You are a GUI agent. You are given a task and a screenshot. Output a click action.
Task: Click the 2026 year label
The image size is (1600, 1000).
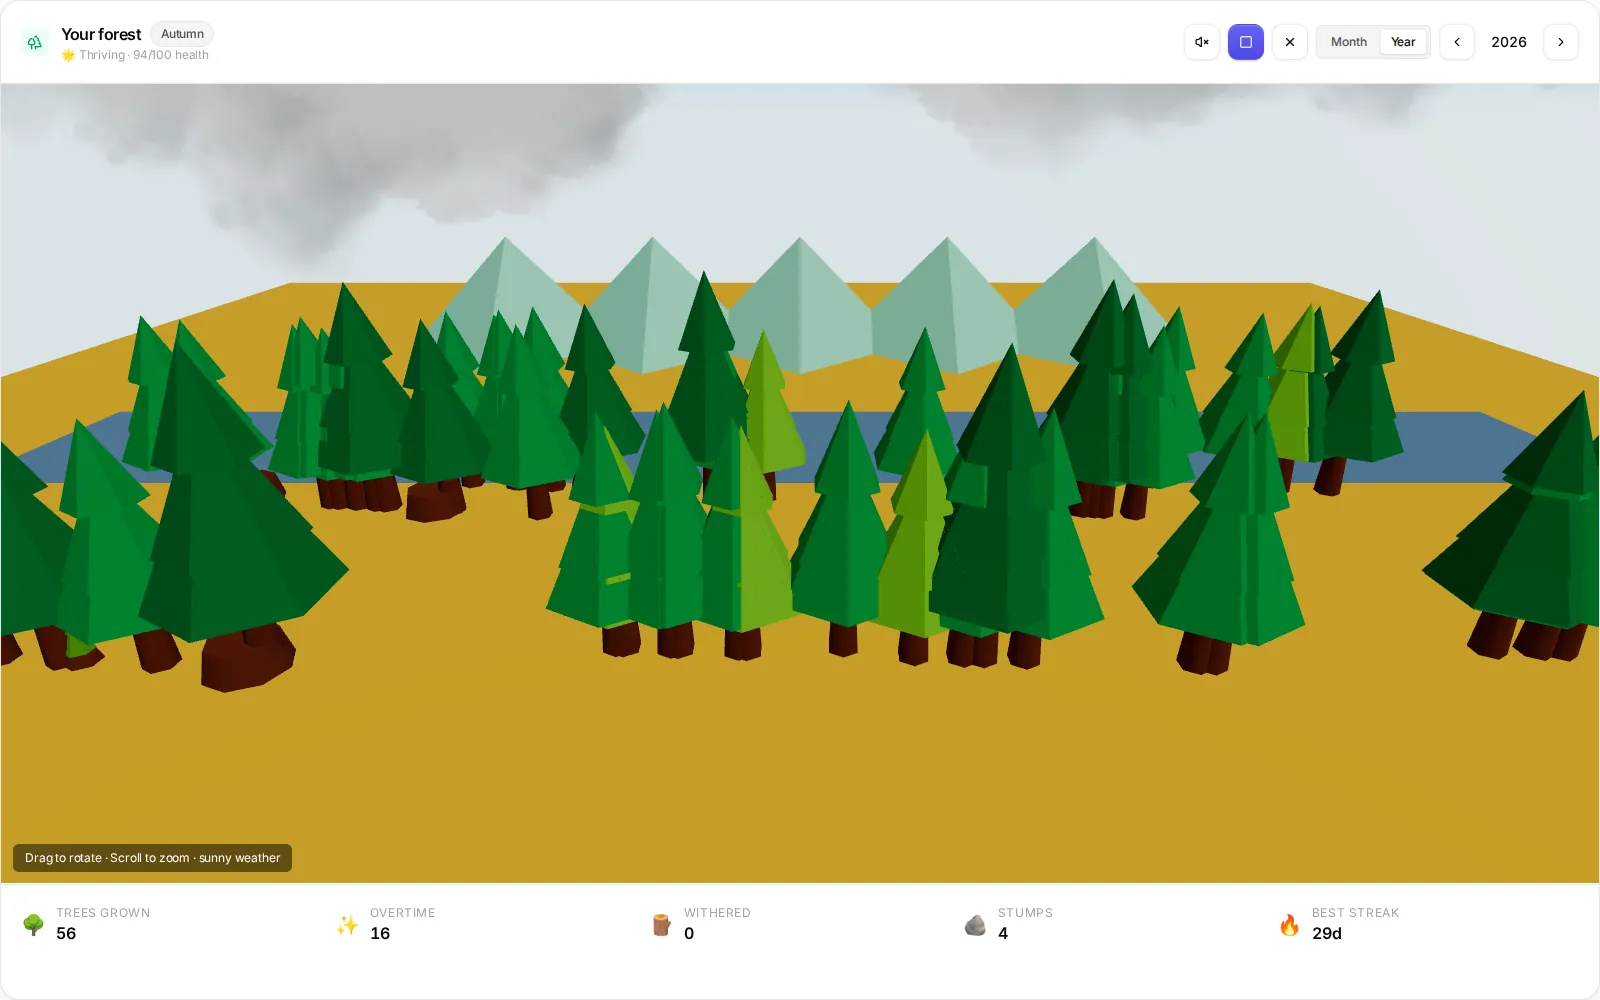coord(1509,42)
